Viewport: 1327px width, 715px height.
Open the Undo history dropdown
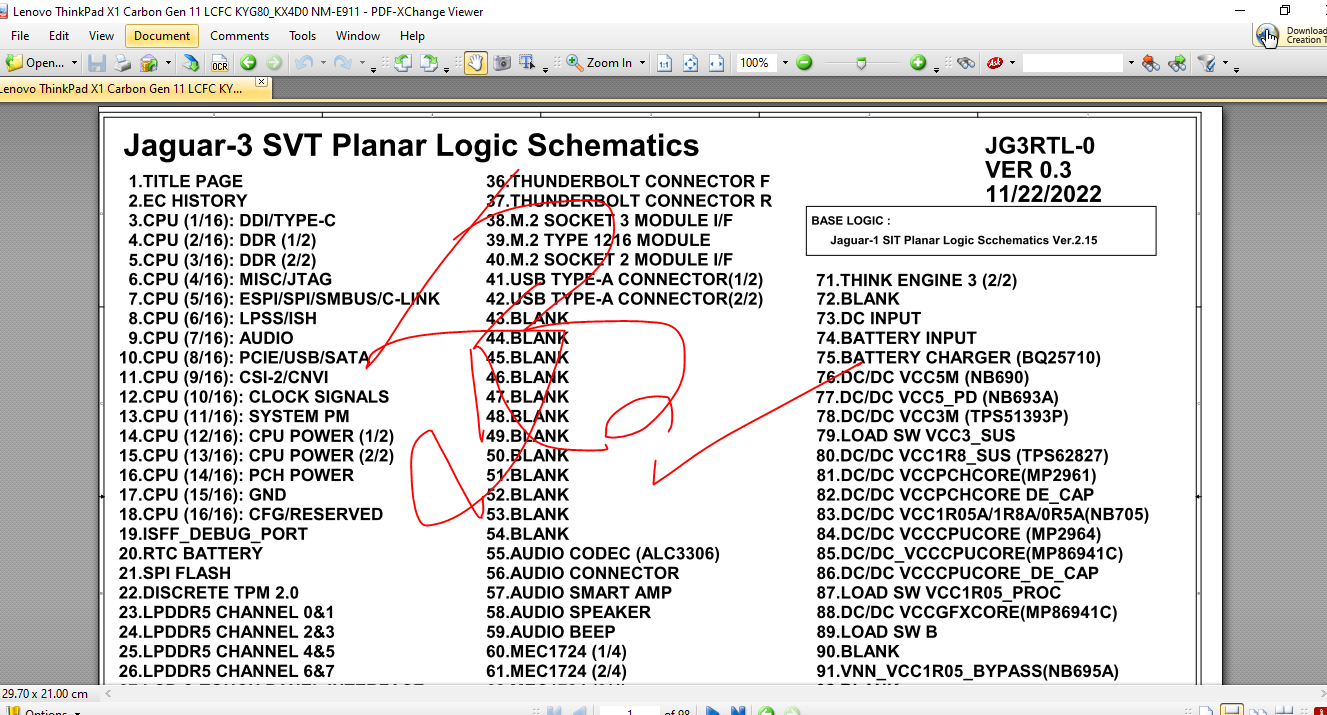[x=323, y=63]
